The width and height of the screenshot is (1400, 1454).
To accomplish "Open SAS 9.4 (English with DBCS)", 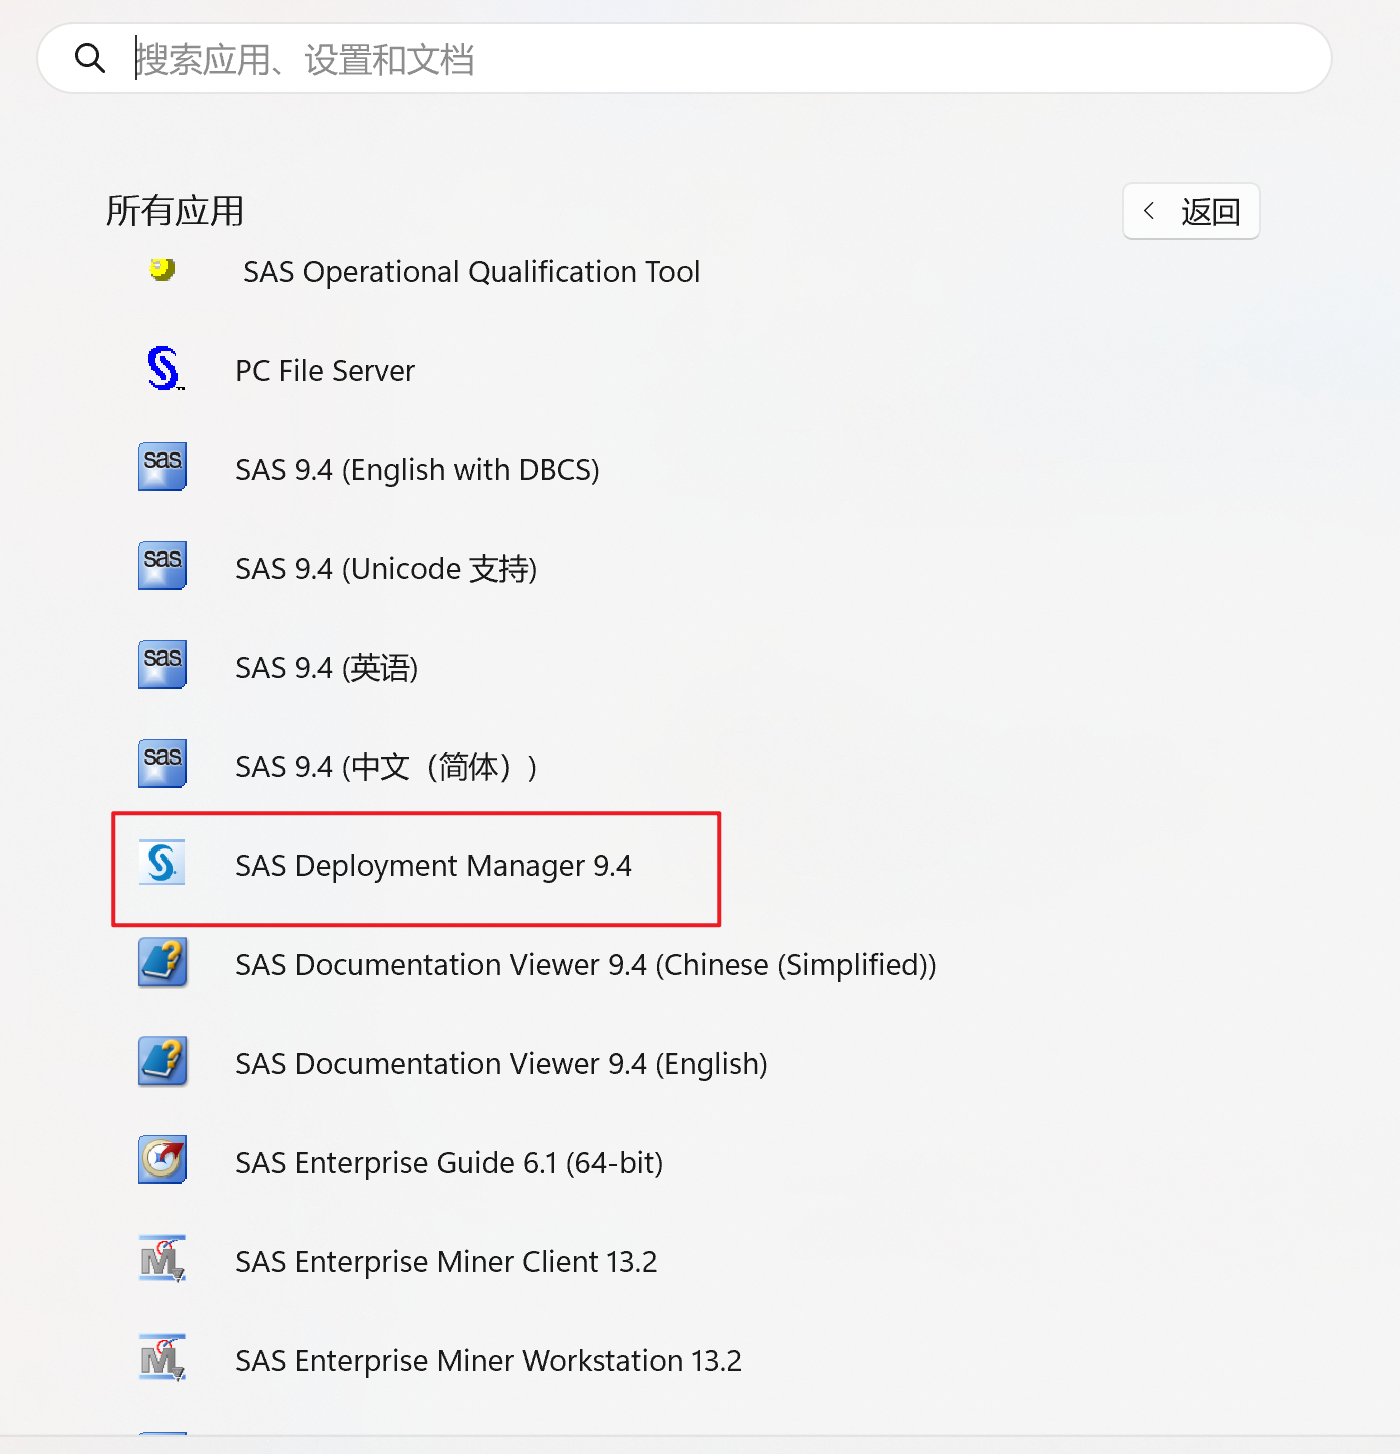I will point(417,470).
